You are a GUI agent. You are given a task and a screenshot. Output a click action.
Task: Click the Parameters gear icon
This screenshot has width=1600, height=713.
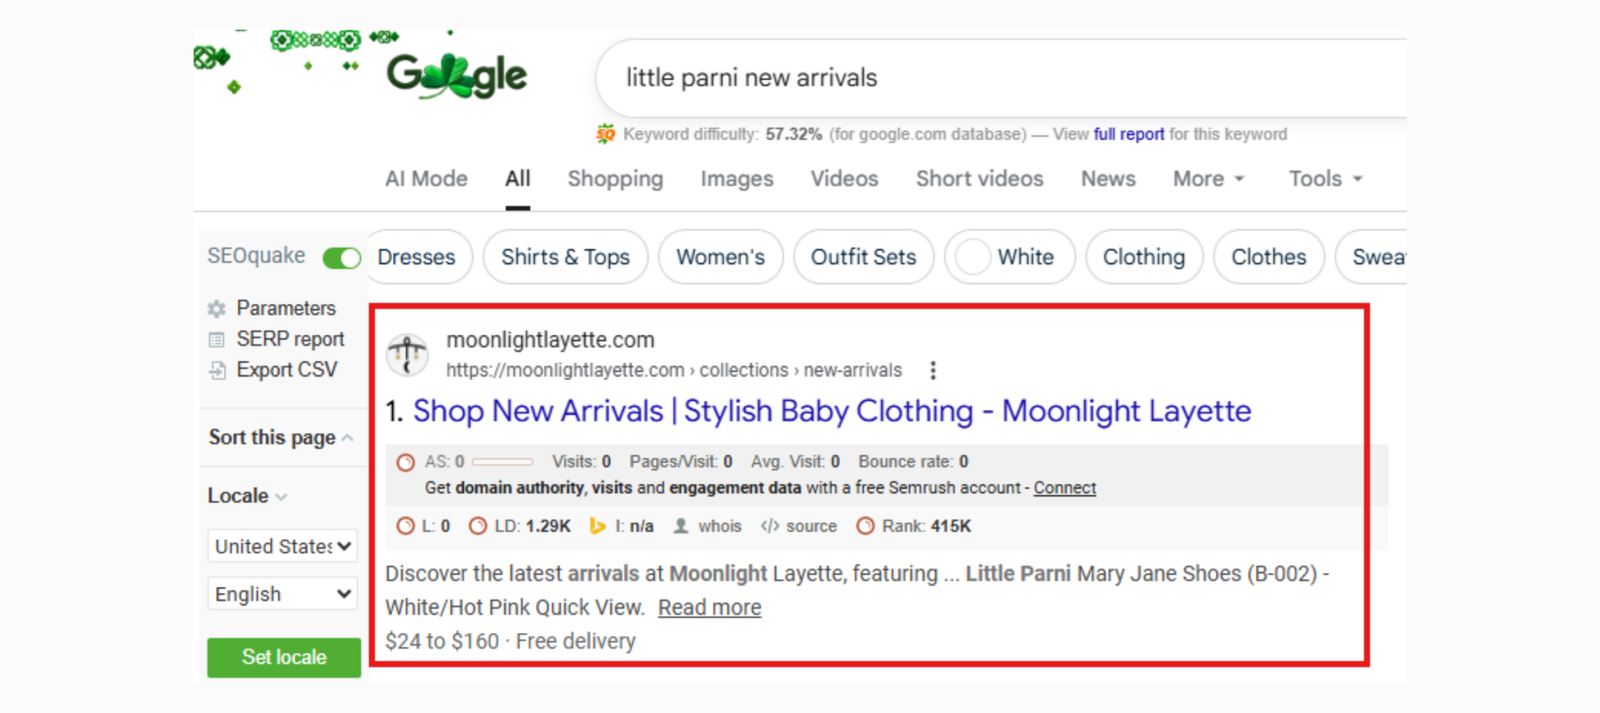tap(216, 309)
